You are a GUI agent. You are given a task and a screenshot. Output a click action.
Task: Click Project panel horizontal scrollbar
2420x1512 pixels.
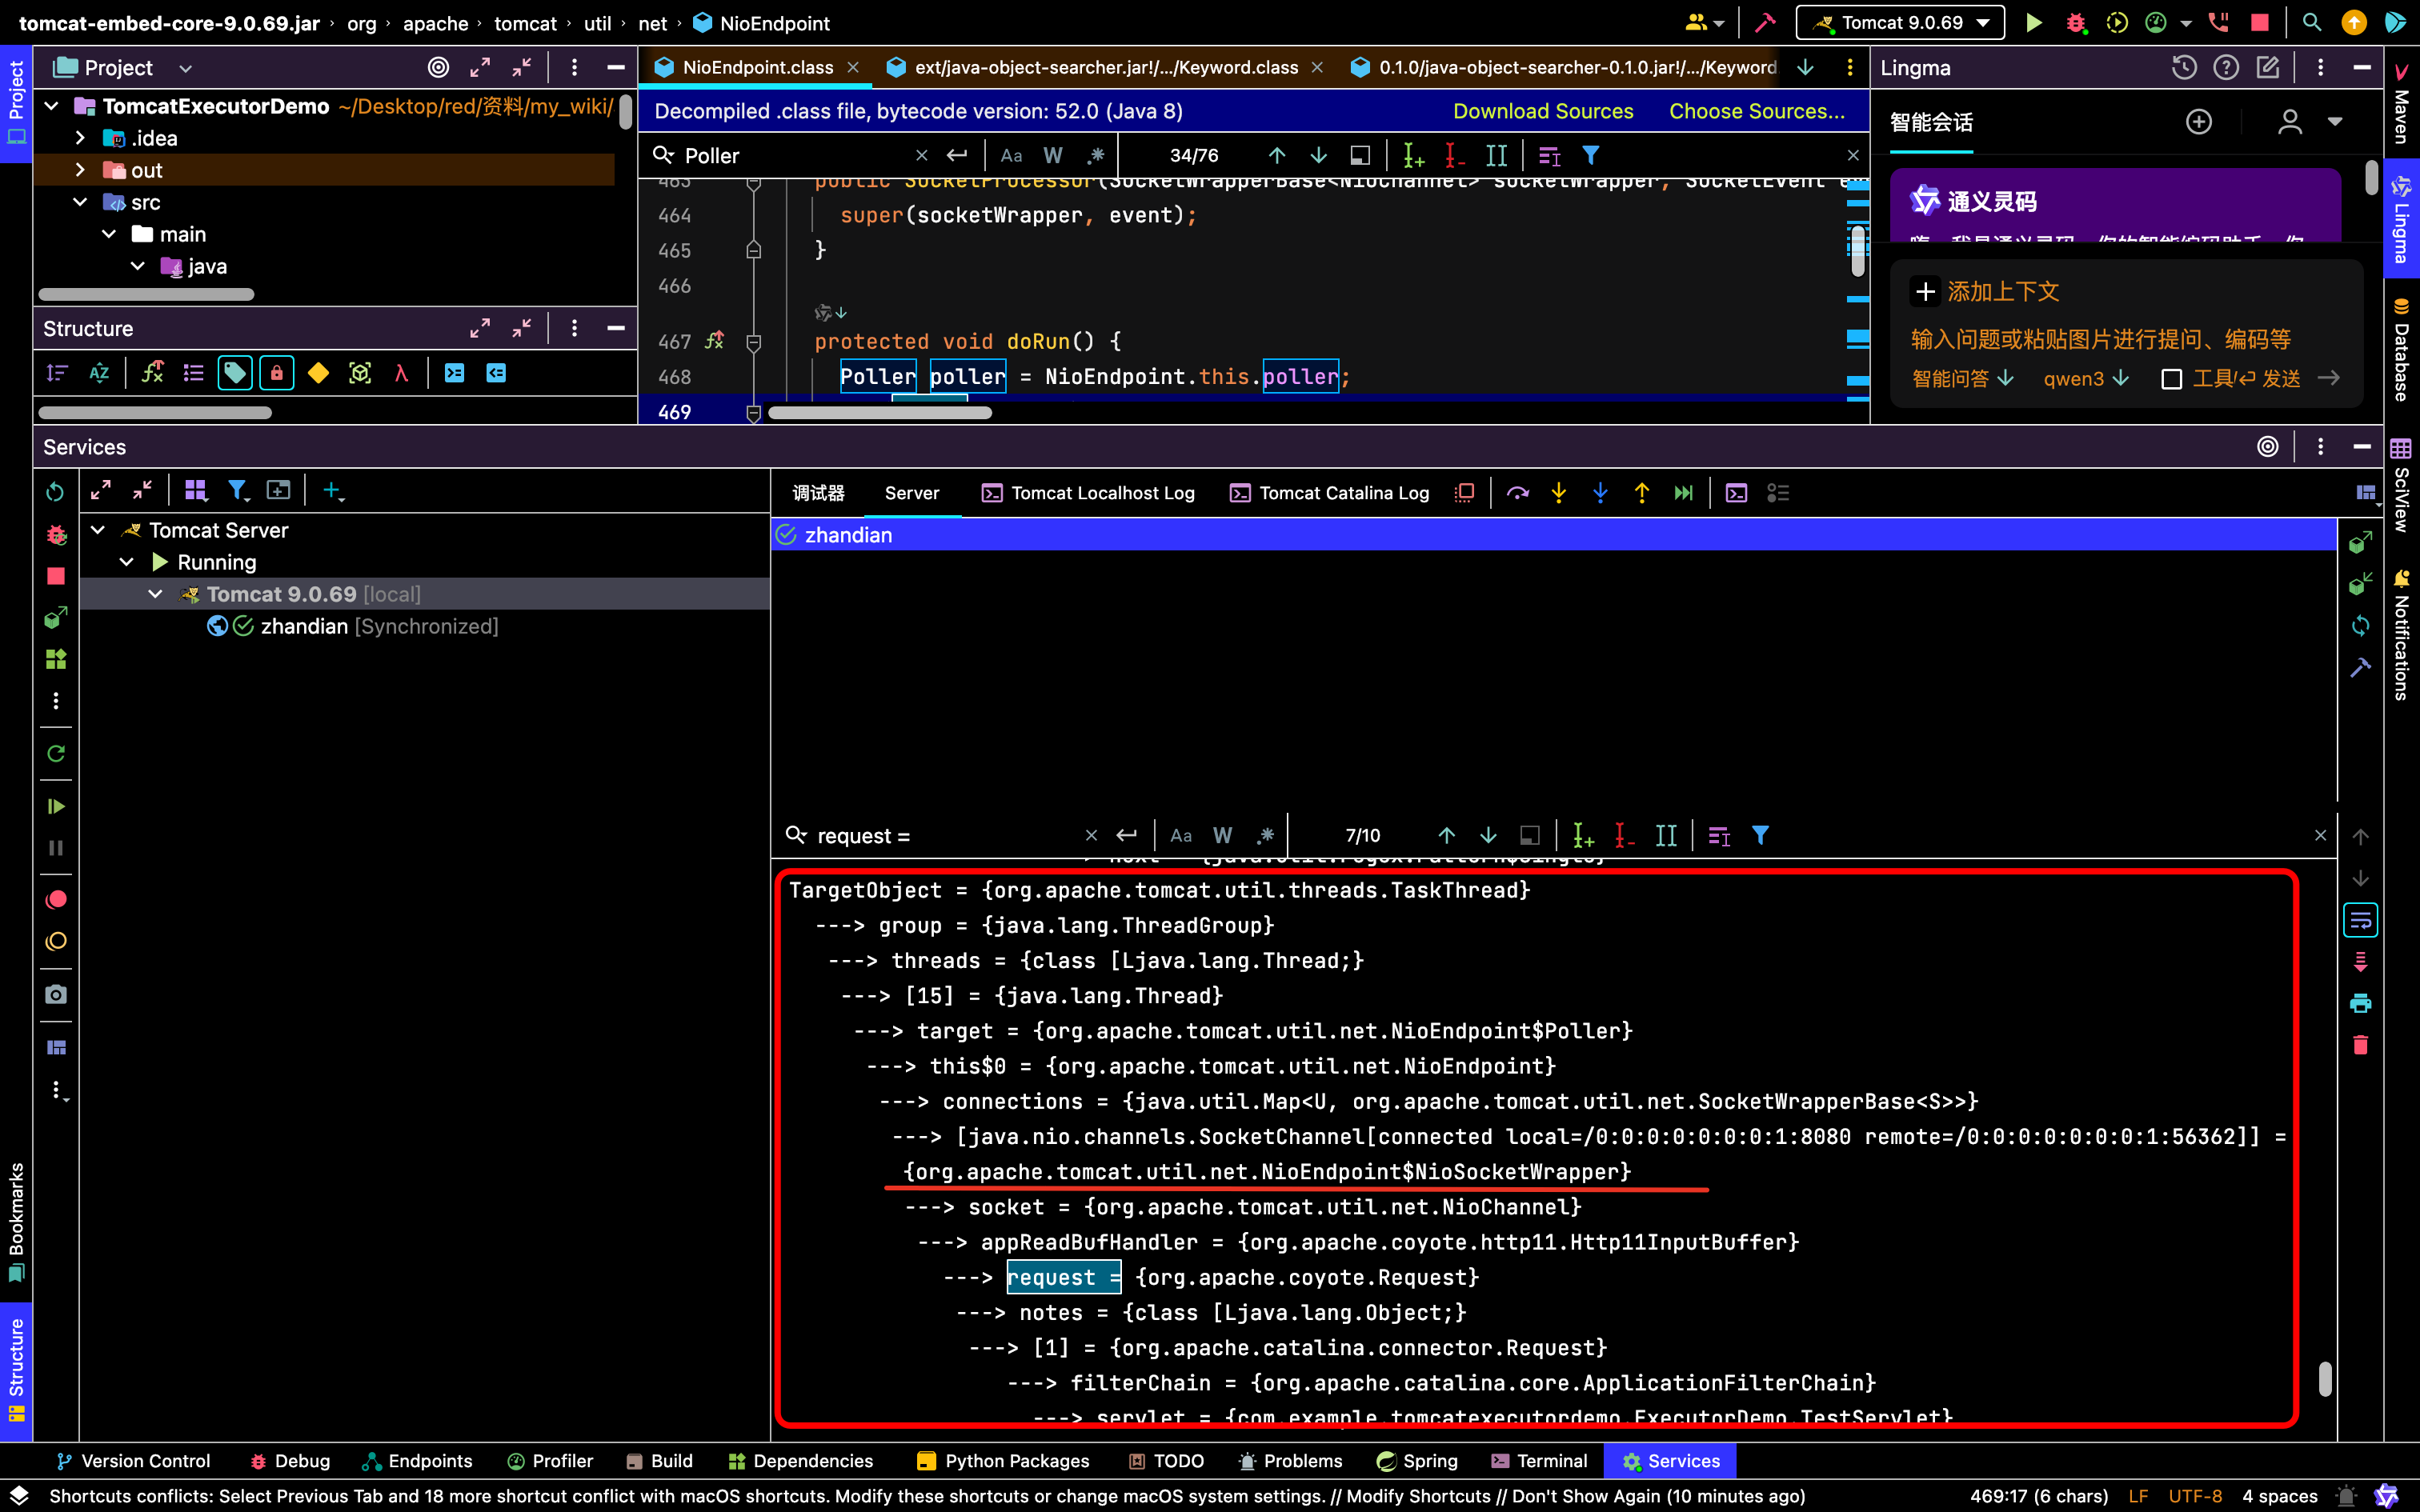(x=146, y=295)
